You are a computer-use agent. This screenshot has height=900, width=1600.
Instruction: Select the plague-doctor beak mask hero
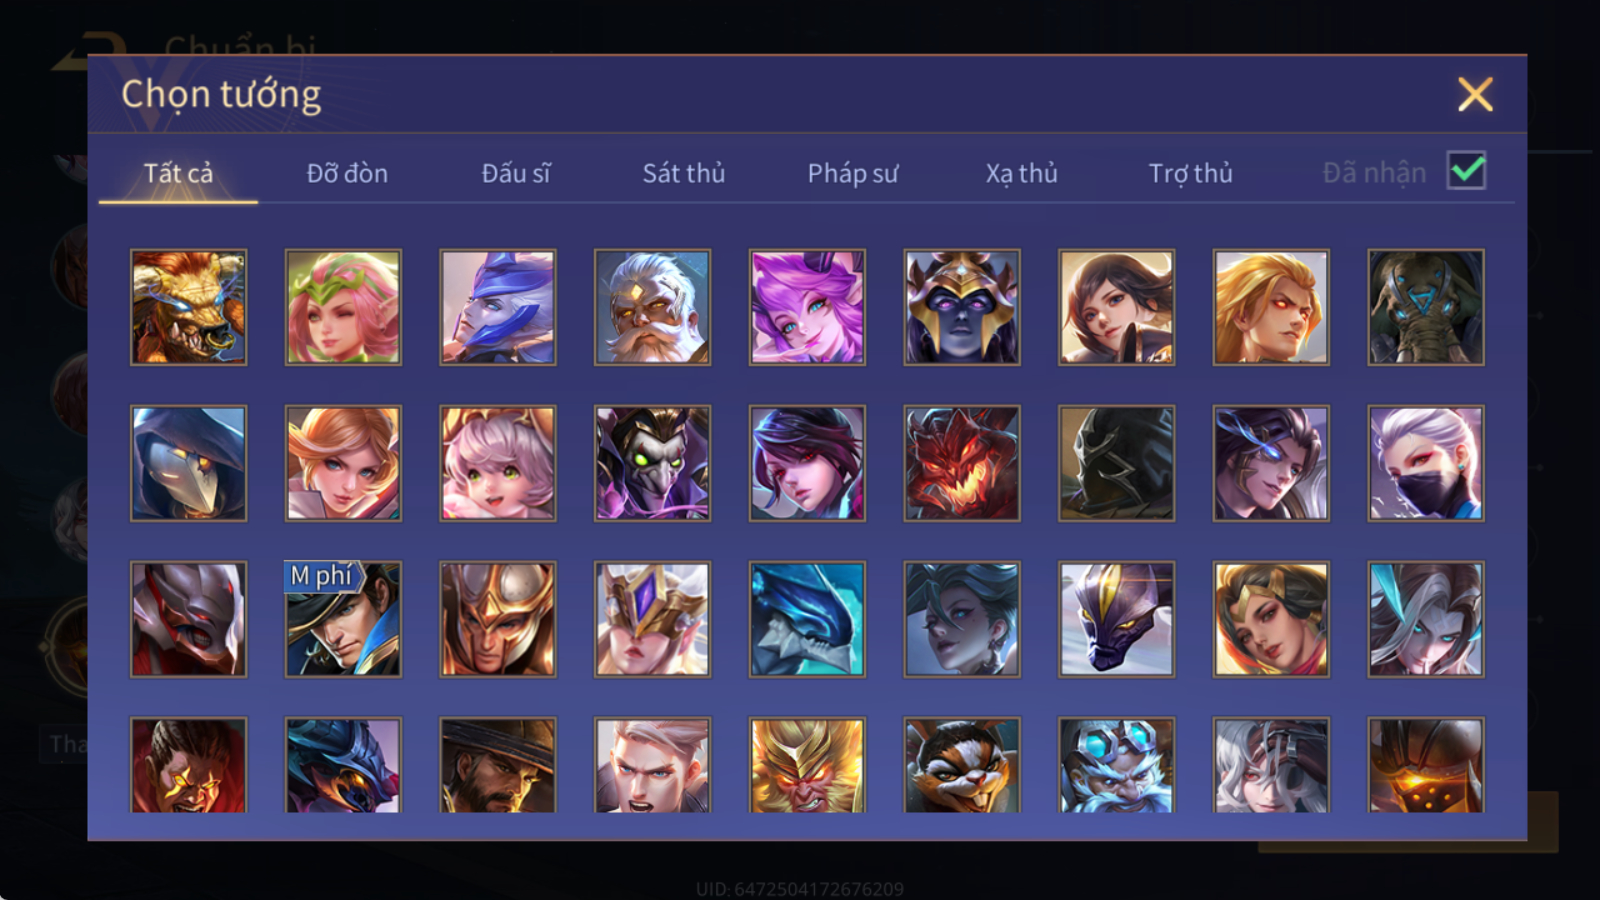[x=188, y=463]
